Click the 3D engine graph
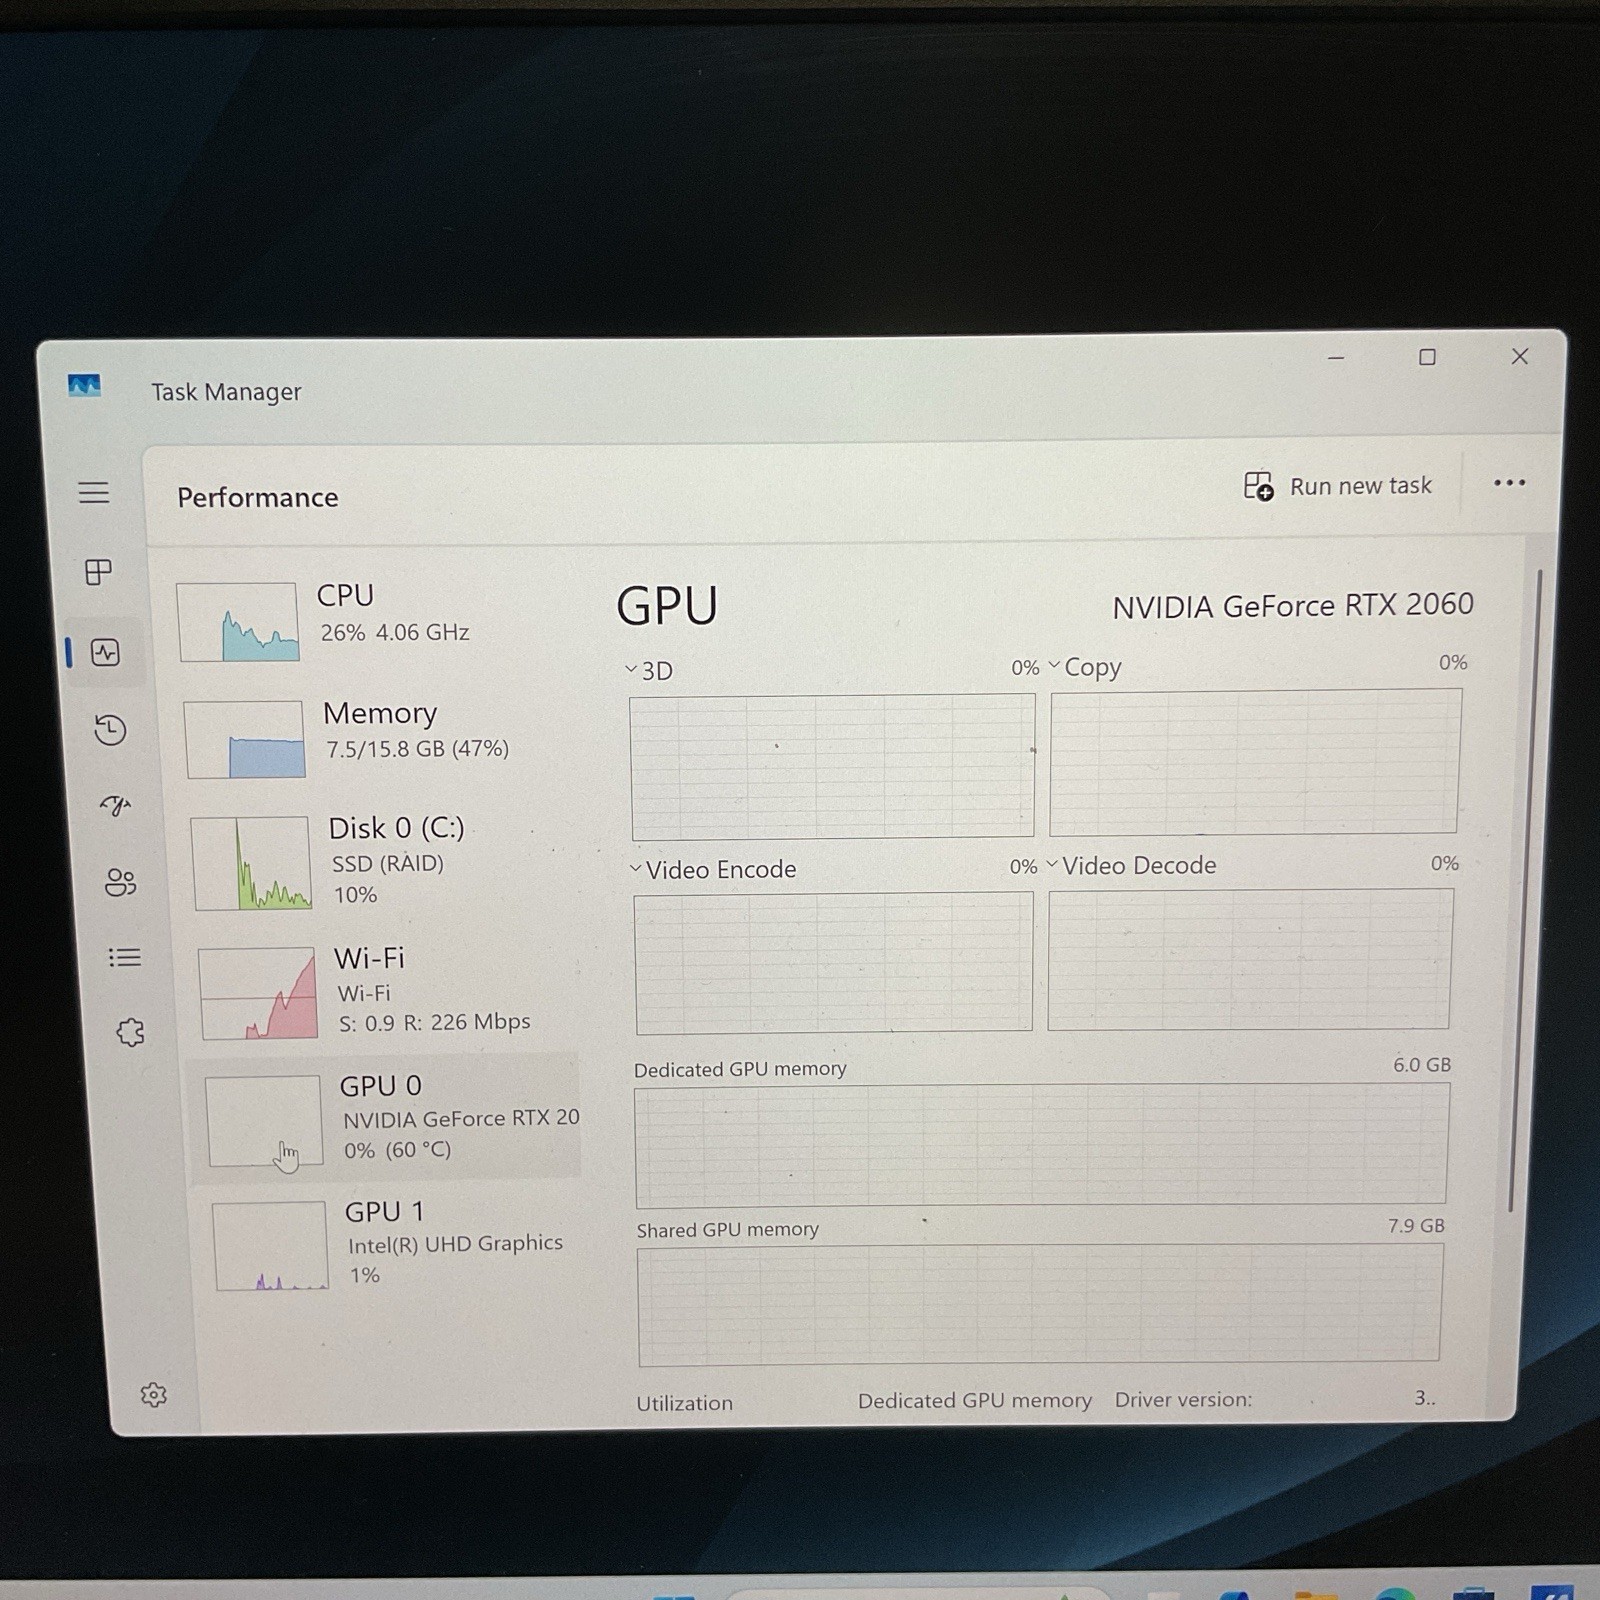The height and width of the screenshot is (1600, 1600). (832, 767)
